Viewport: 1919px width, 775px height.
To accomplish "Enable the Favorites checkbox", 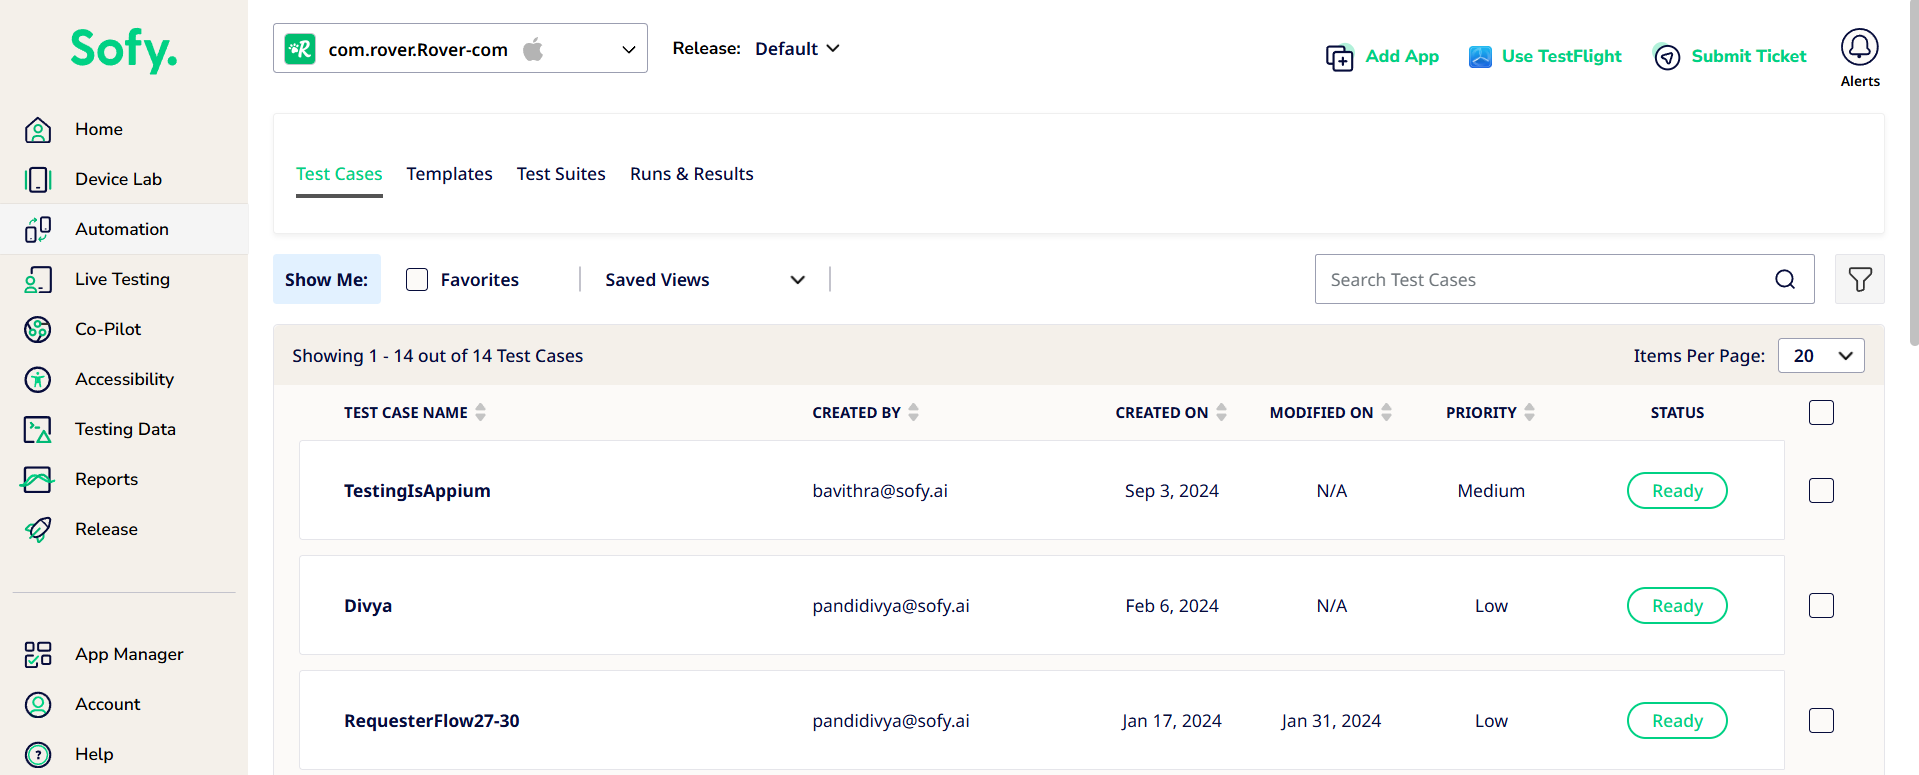I will coord(417,280).
